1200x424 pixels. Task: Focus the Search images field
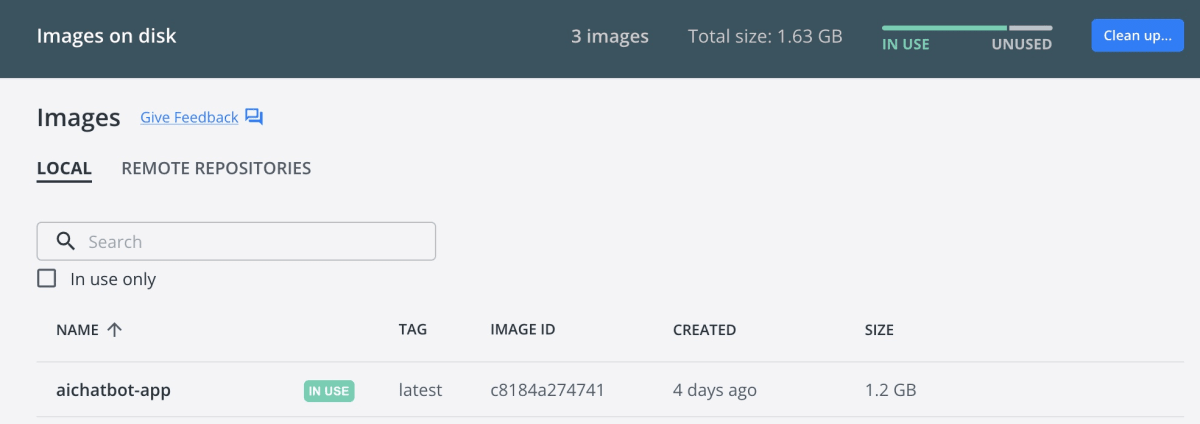point(236,241)
